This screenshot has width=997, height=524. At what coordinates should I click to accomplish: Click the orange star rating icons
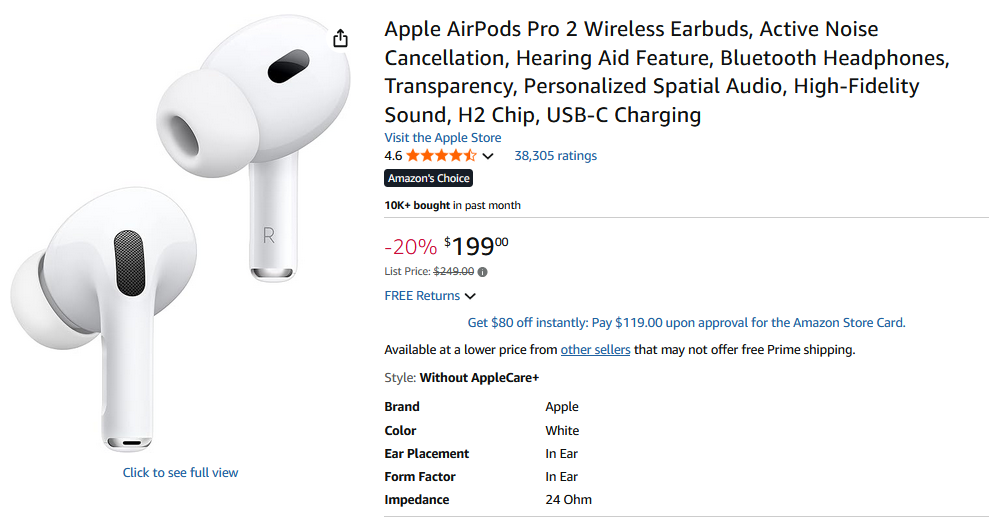[441, 156]
